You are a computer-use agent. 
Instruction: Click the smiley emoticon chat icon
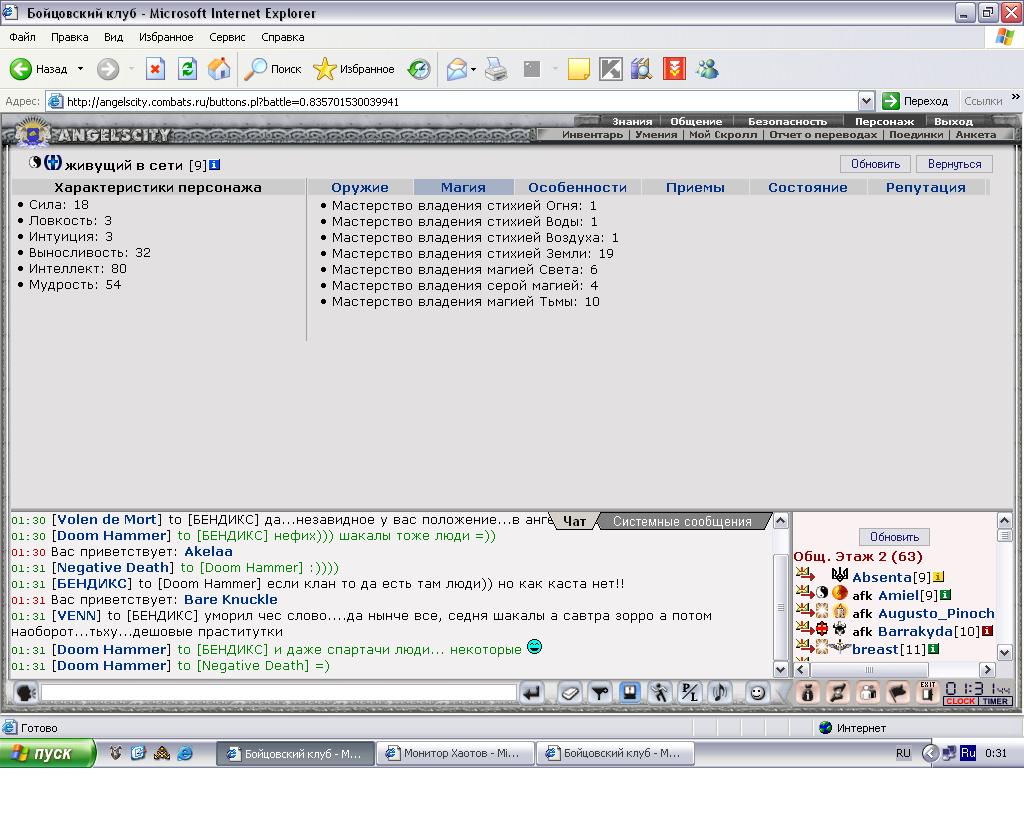pyautogui.click(x=757, y=692)
